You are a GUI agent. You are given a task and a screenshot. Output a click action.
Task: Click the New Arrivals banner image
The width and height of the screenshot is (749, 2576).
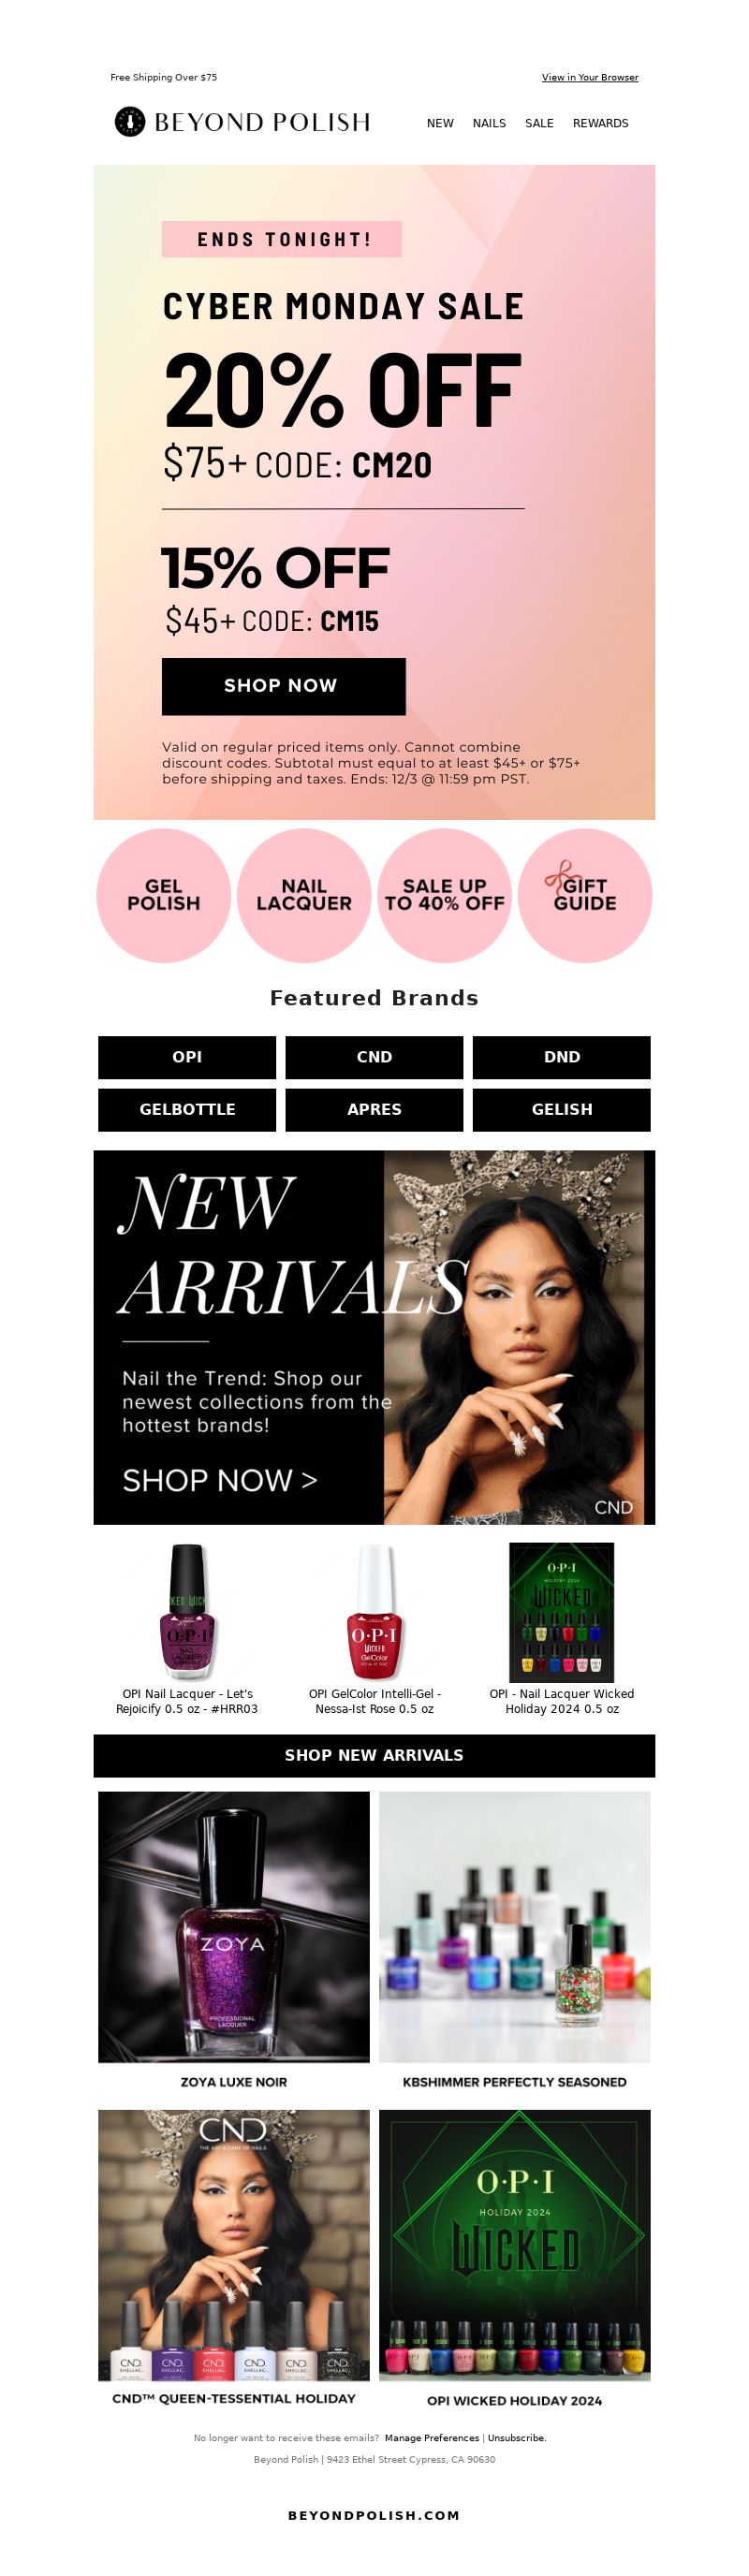(x=374, y=1337)
